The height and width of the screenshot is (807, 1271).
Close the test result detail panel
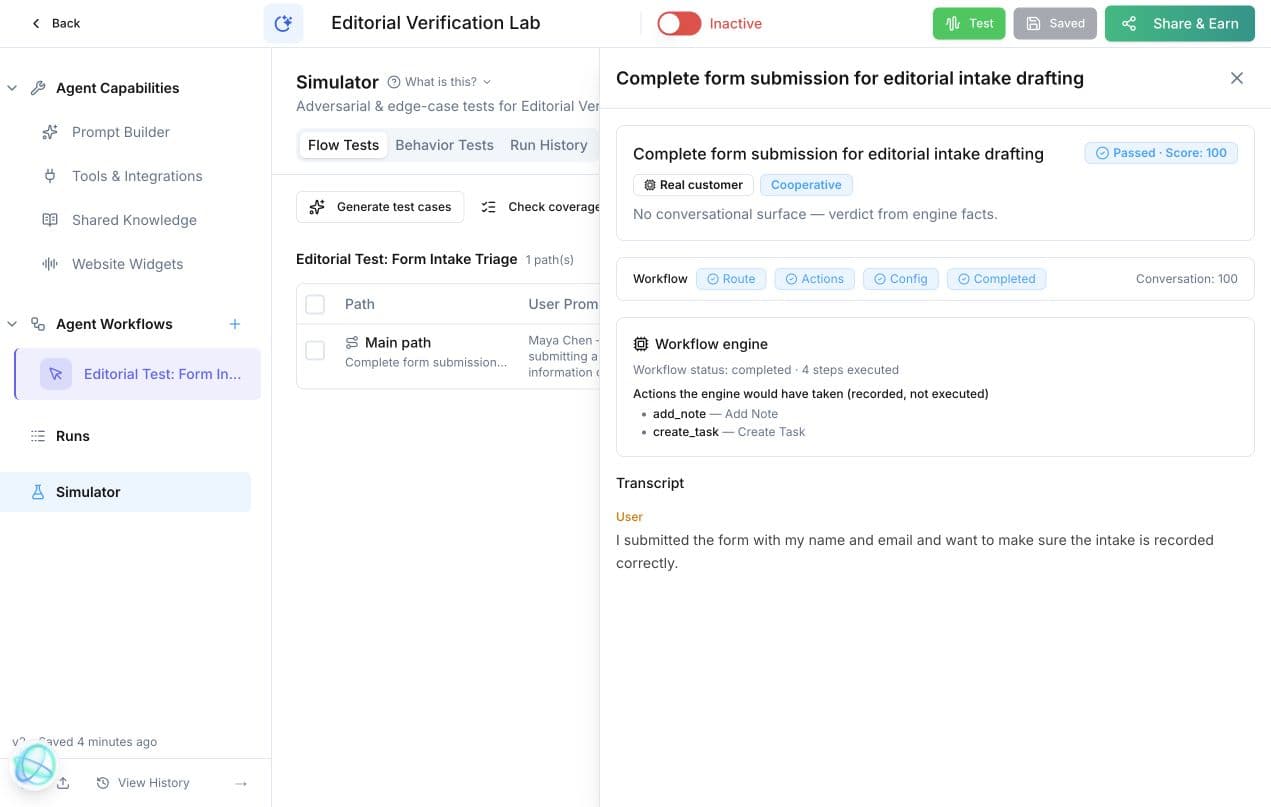(1237, 78)
